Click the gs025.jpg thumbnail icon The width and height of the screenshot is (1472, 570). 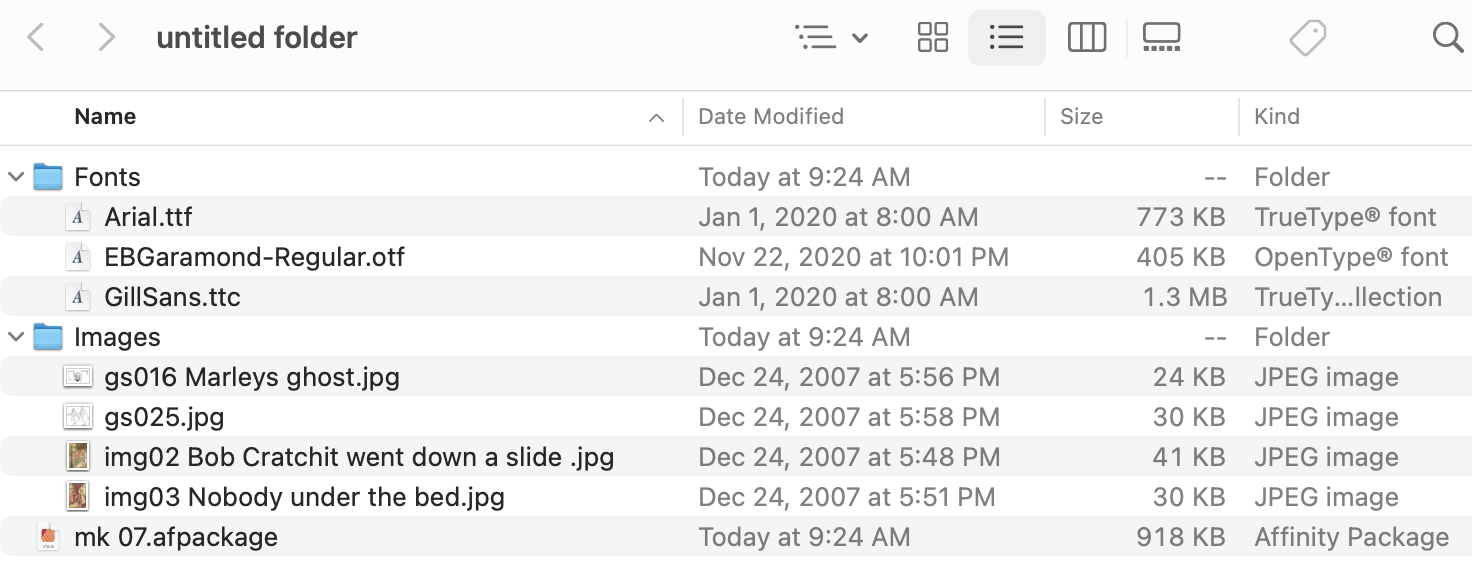(78, 417)
